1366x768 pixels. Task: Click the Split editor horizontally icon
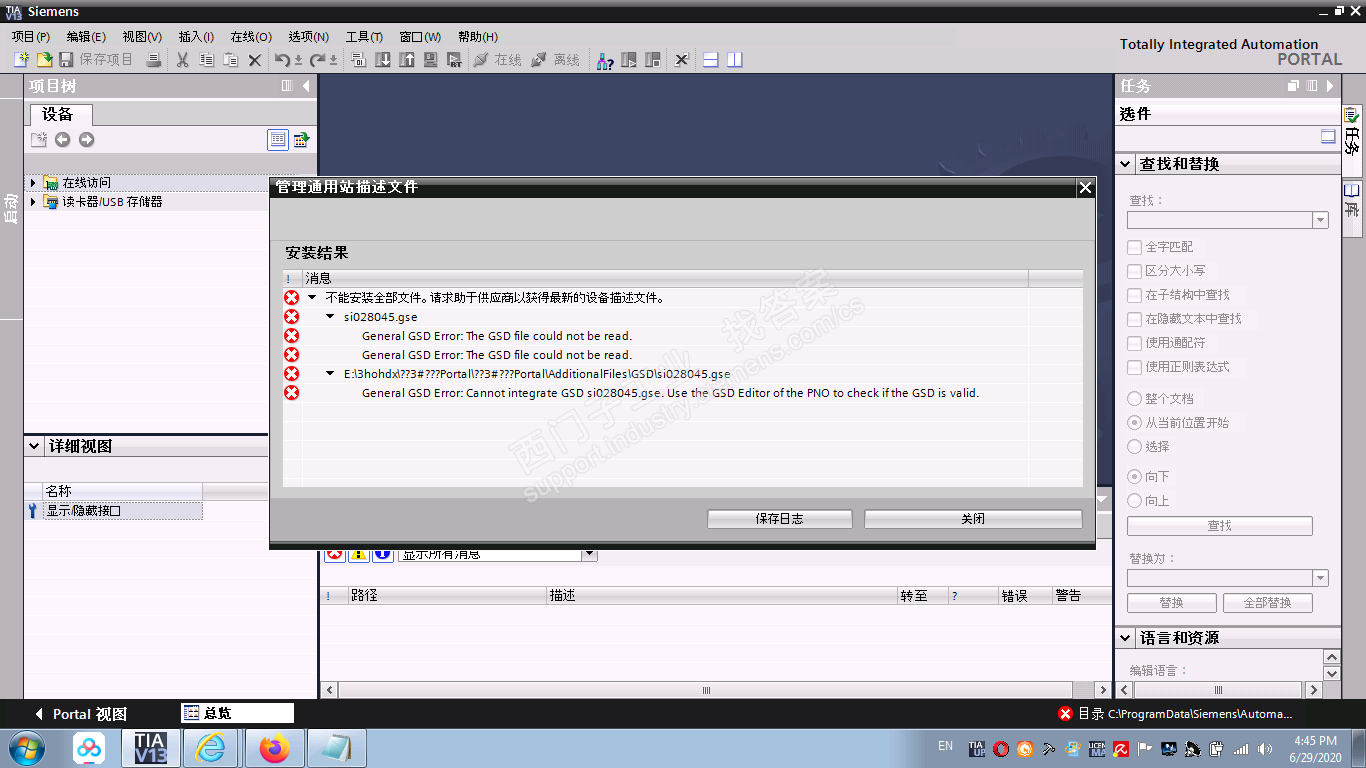711,60
